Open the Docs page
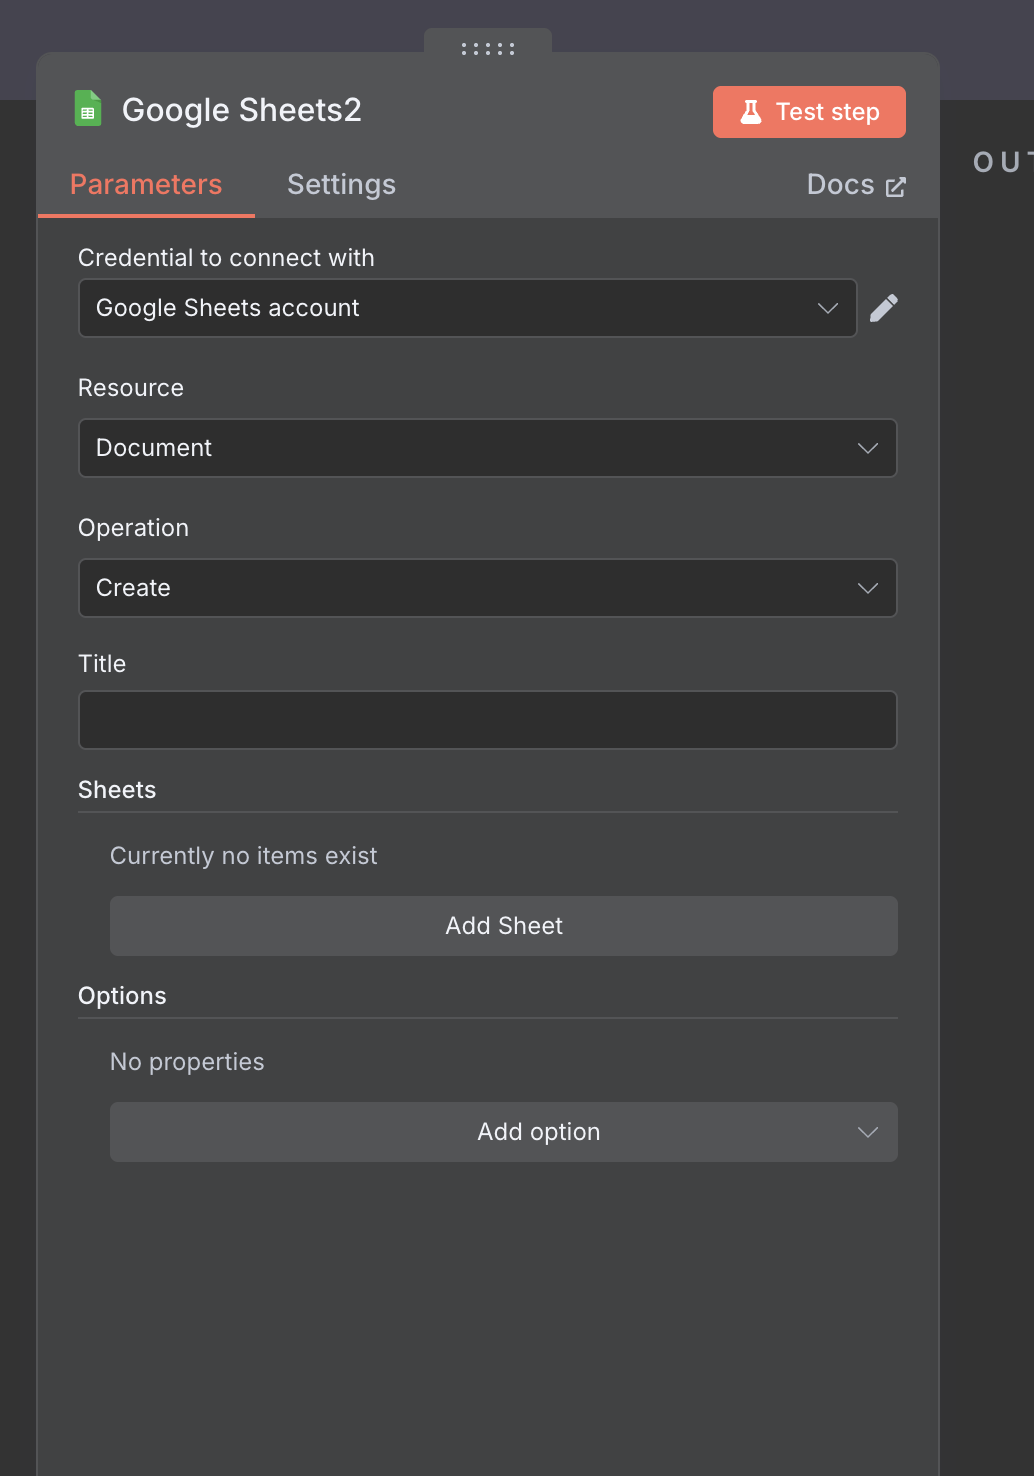This screenshot has height=1476, width=1034. (840, 184)
